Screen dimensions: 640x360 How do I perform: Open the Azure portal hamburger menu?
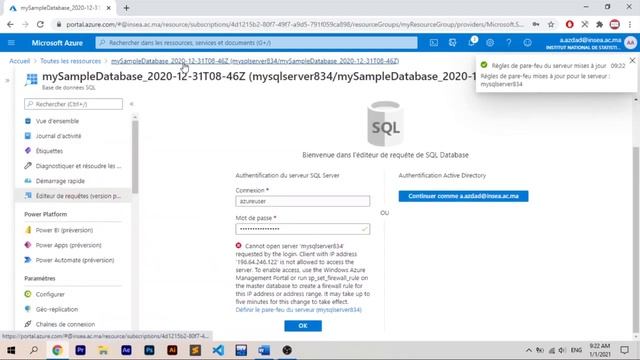coord(11,43)
